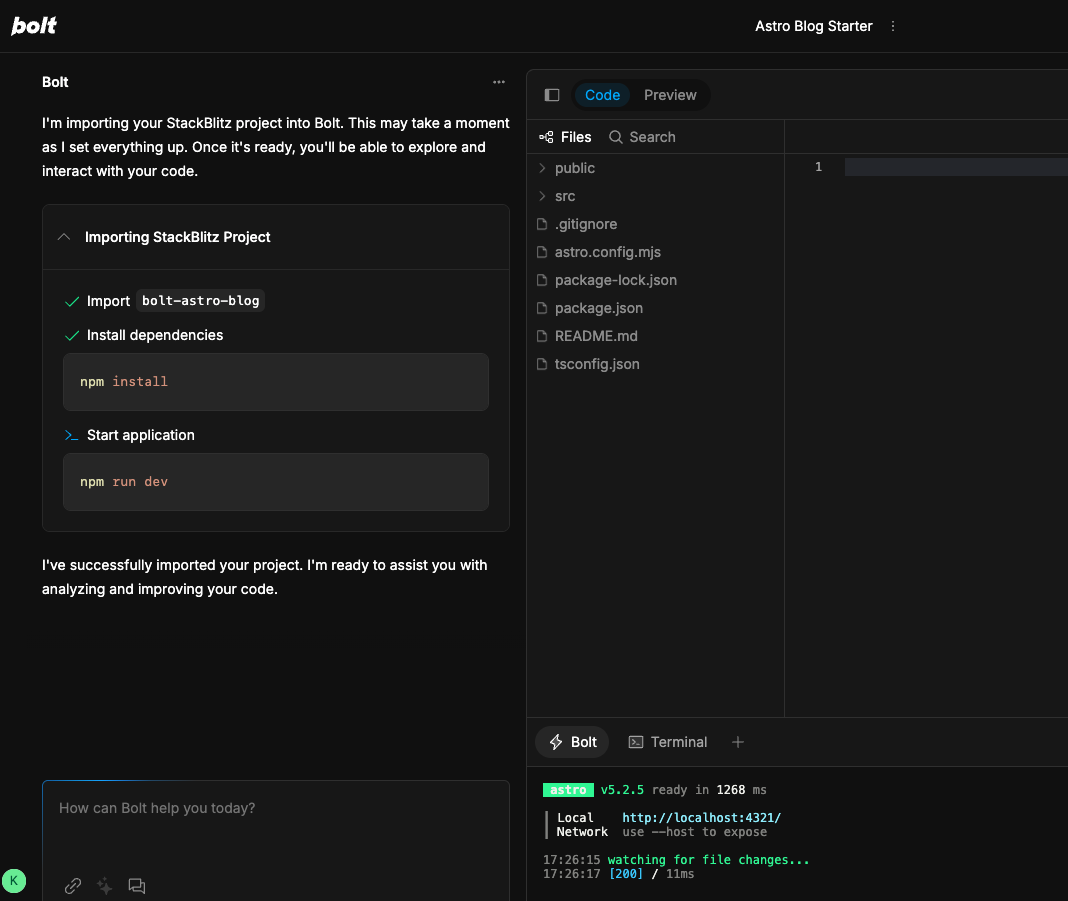Click the chat input asking how Bolt can help
This screenshot has width=1068, height=901.
pos(275,808)
